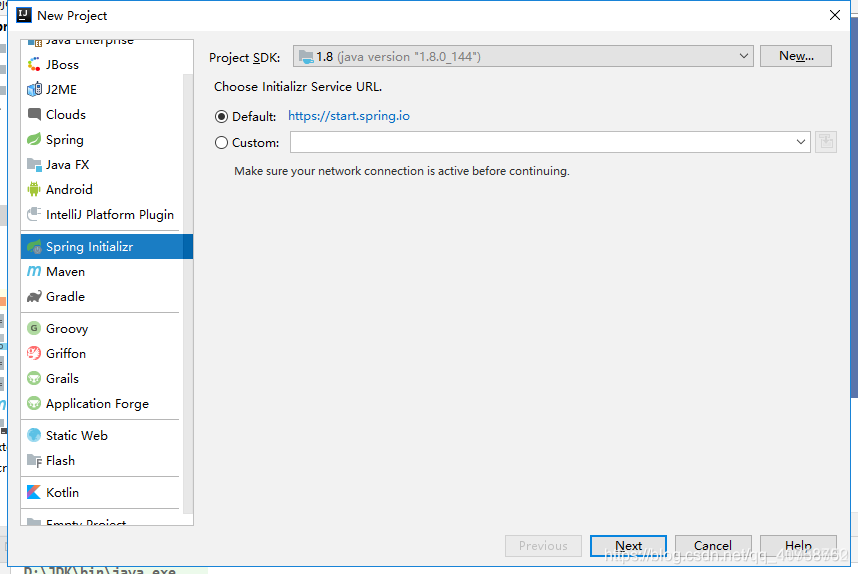Click the icon button beside Custom URL field

[826, 142]
